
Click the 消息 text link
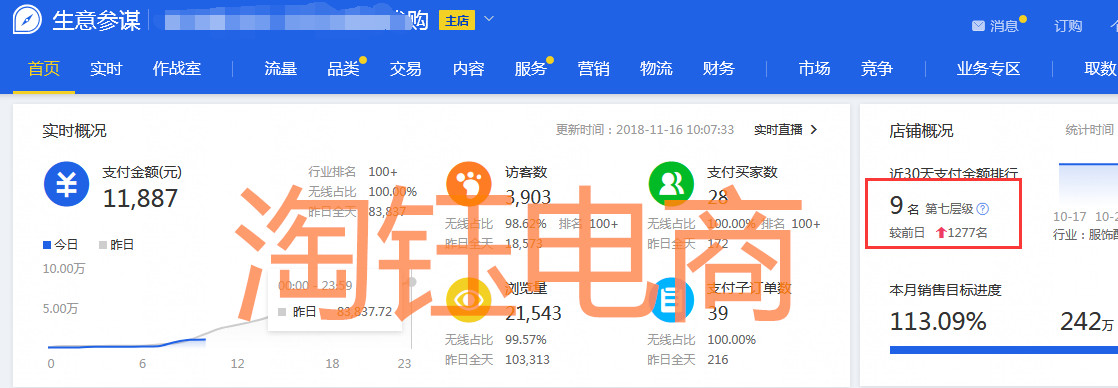(1004, 26)
